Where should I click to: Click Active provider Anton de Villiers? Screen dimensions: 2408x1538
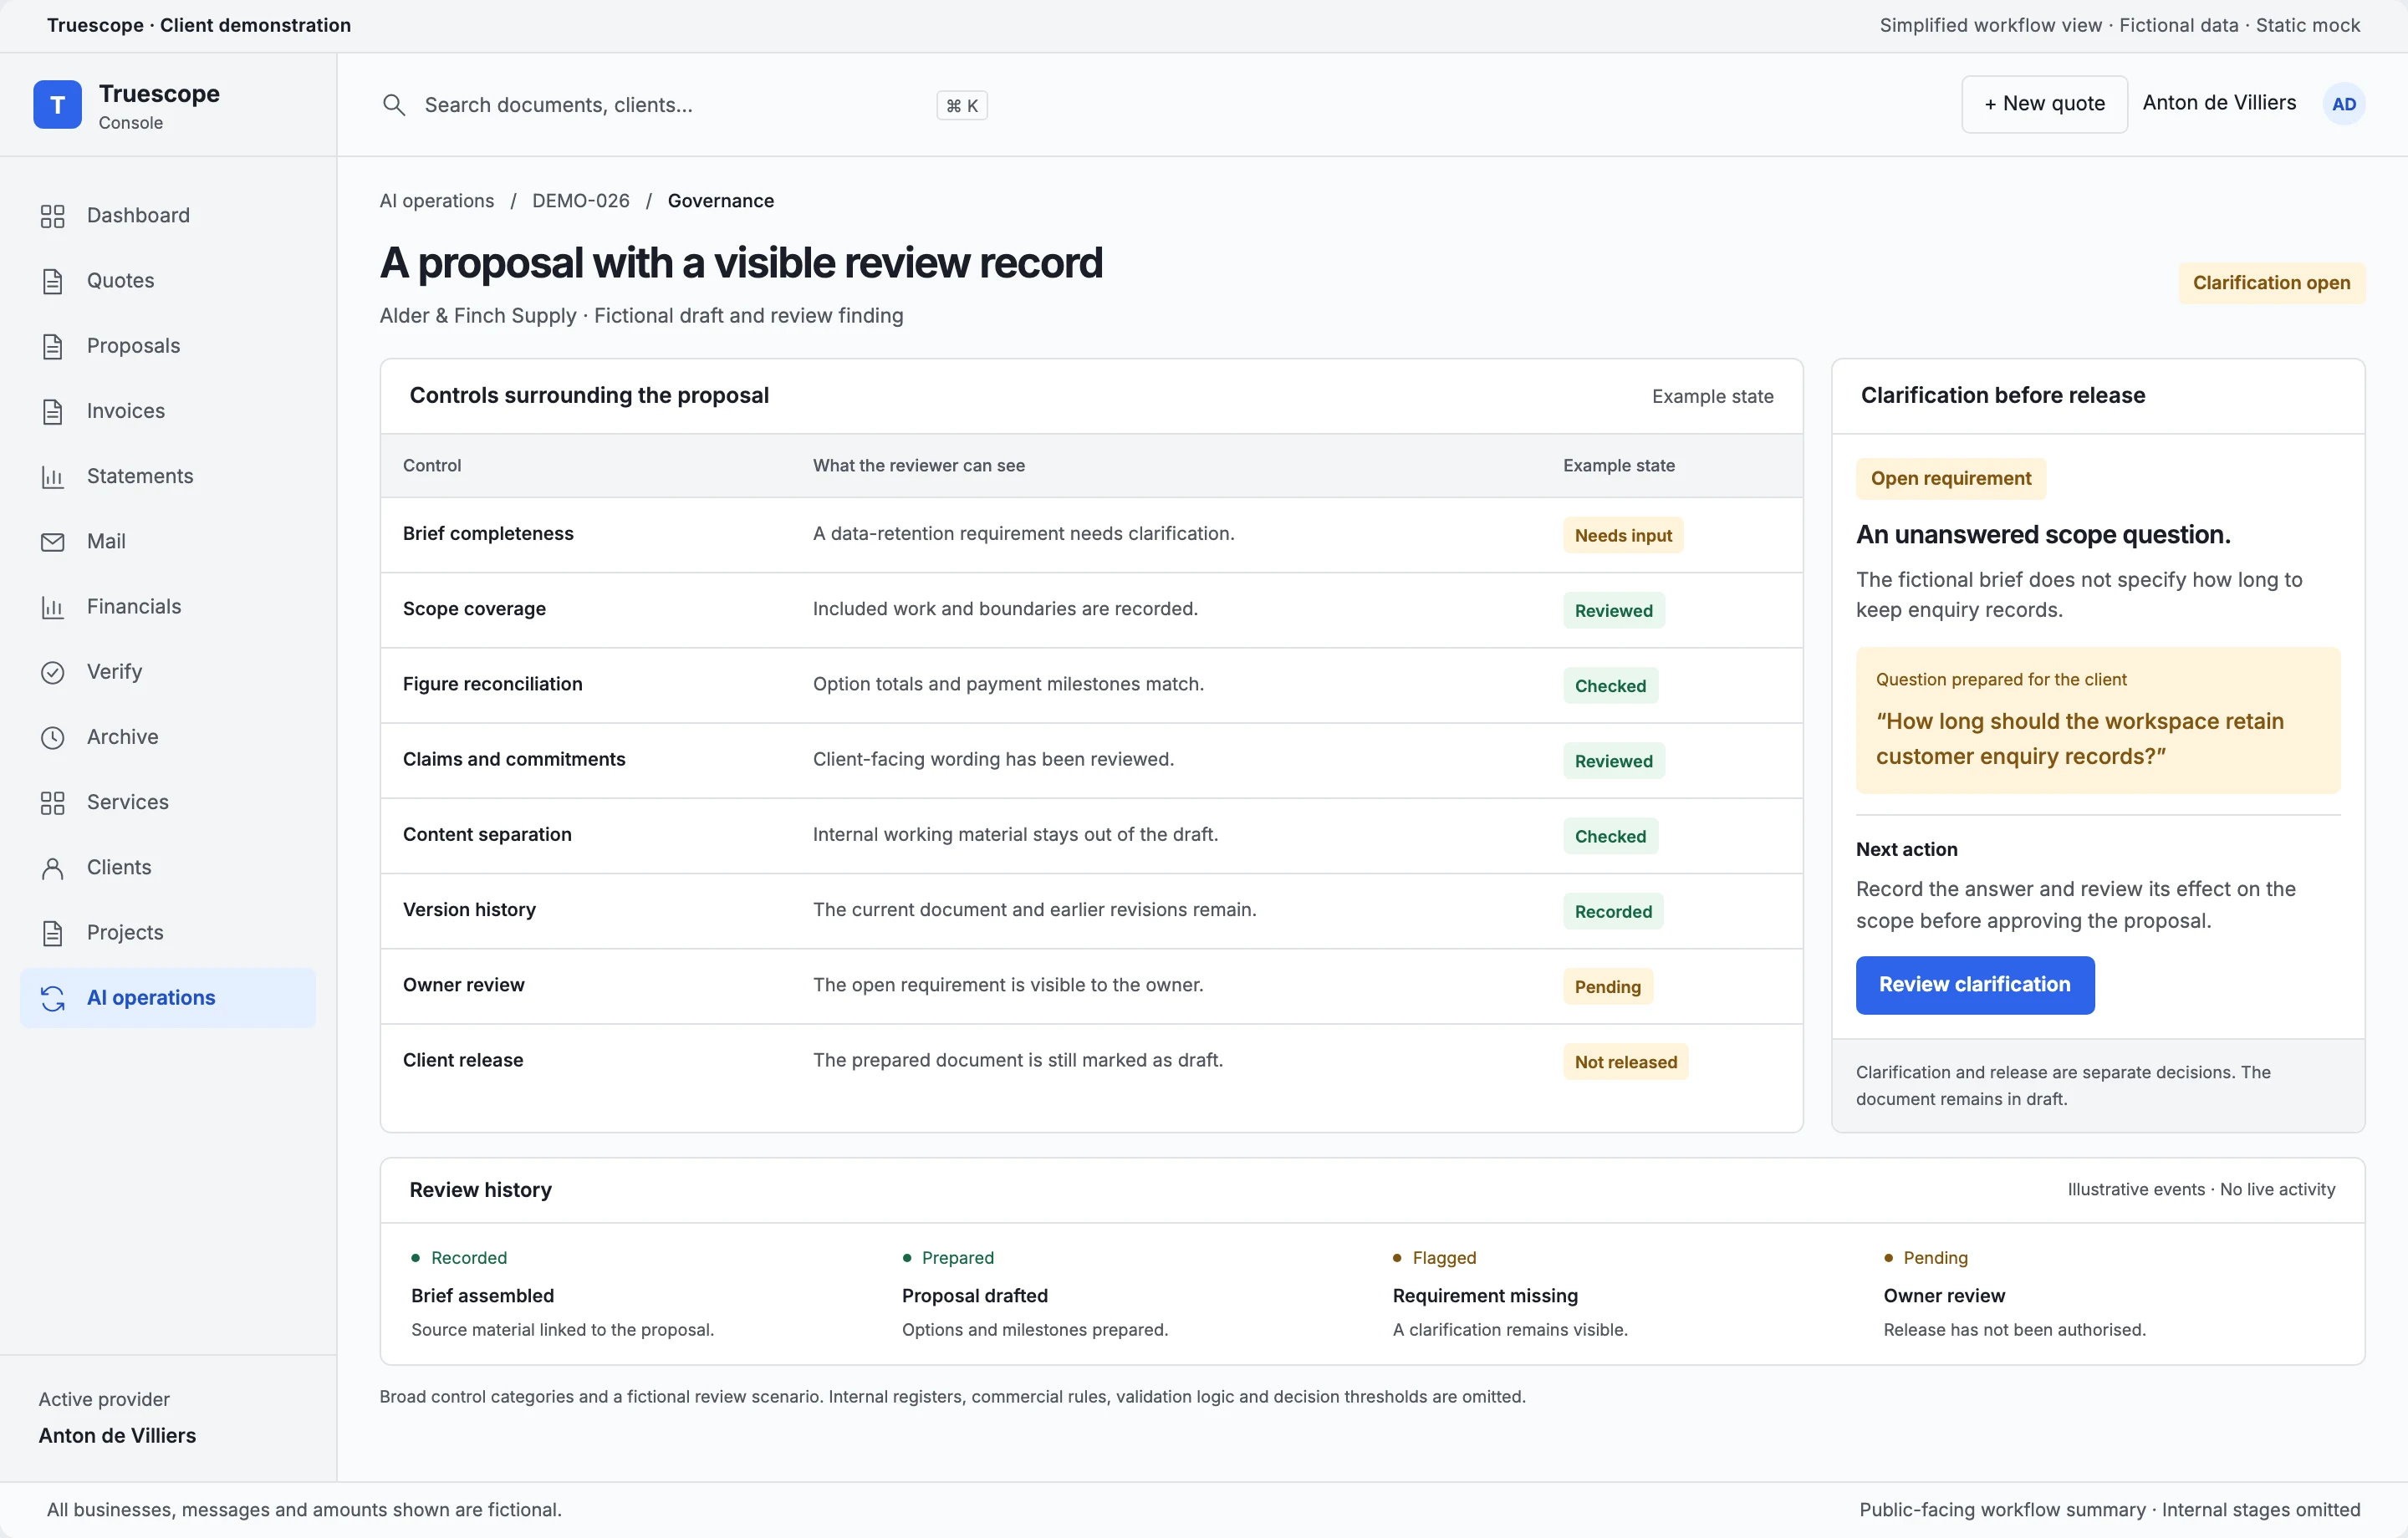pyautogui.click(x=117, y=1418)
